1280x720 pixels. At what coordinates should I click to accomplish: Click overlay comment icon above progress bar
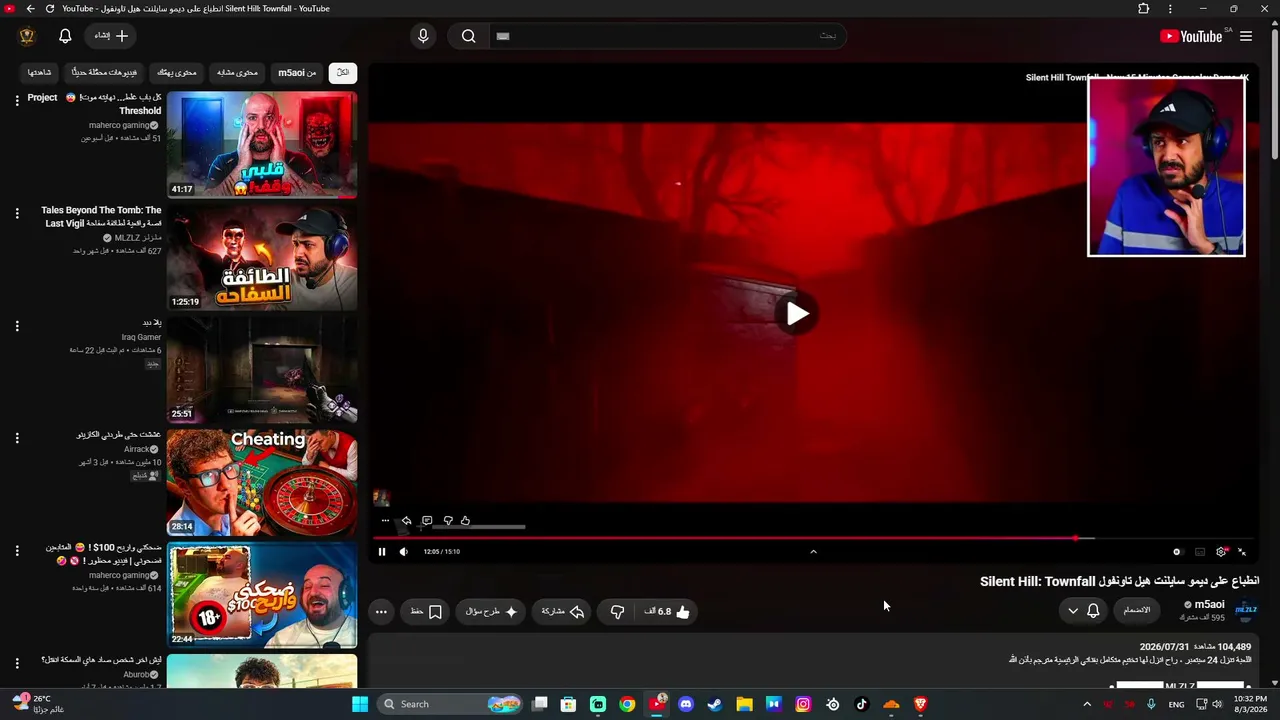tap(427, 521)
